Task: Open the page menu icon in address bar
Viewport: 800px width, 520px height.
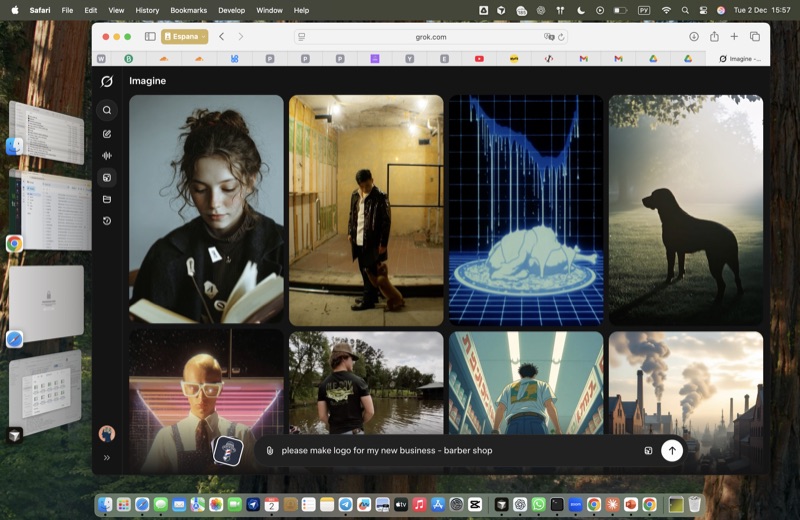Action: coord(302,37)
